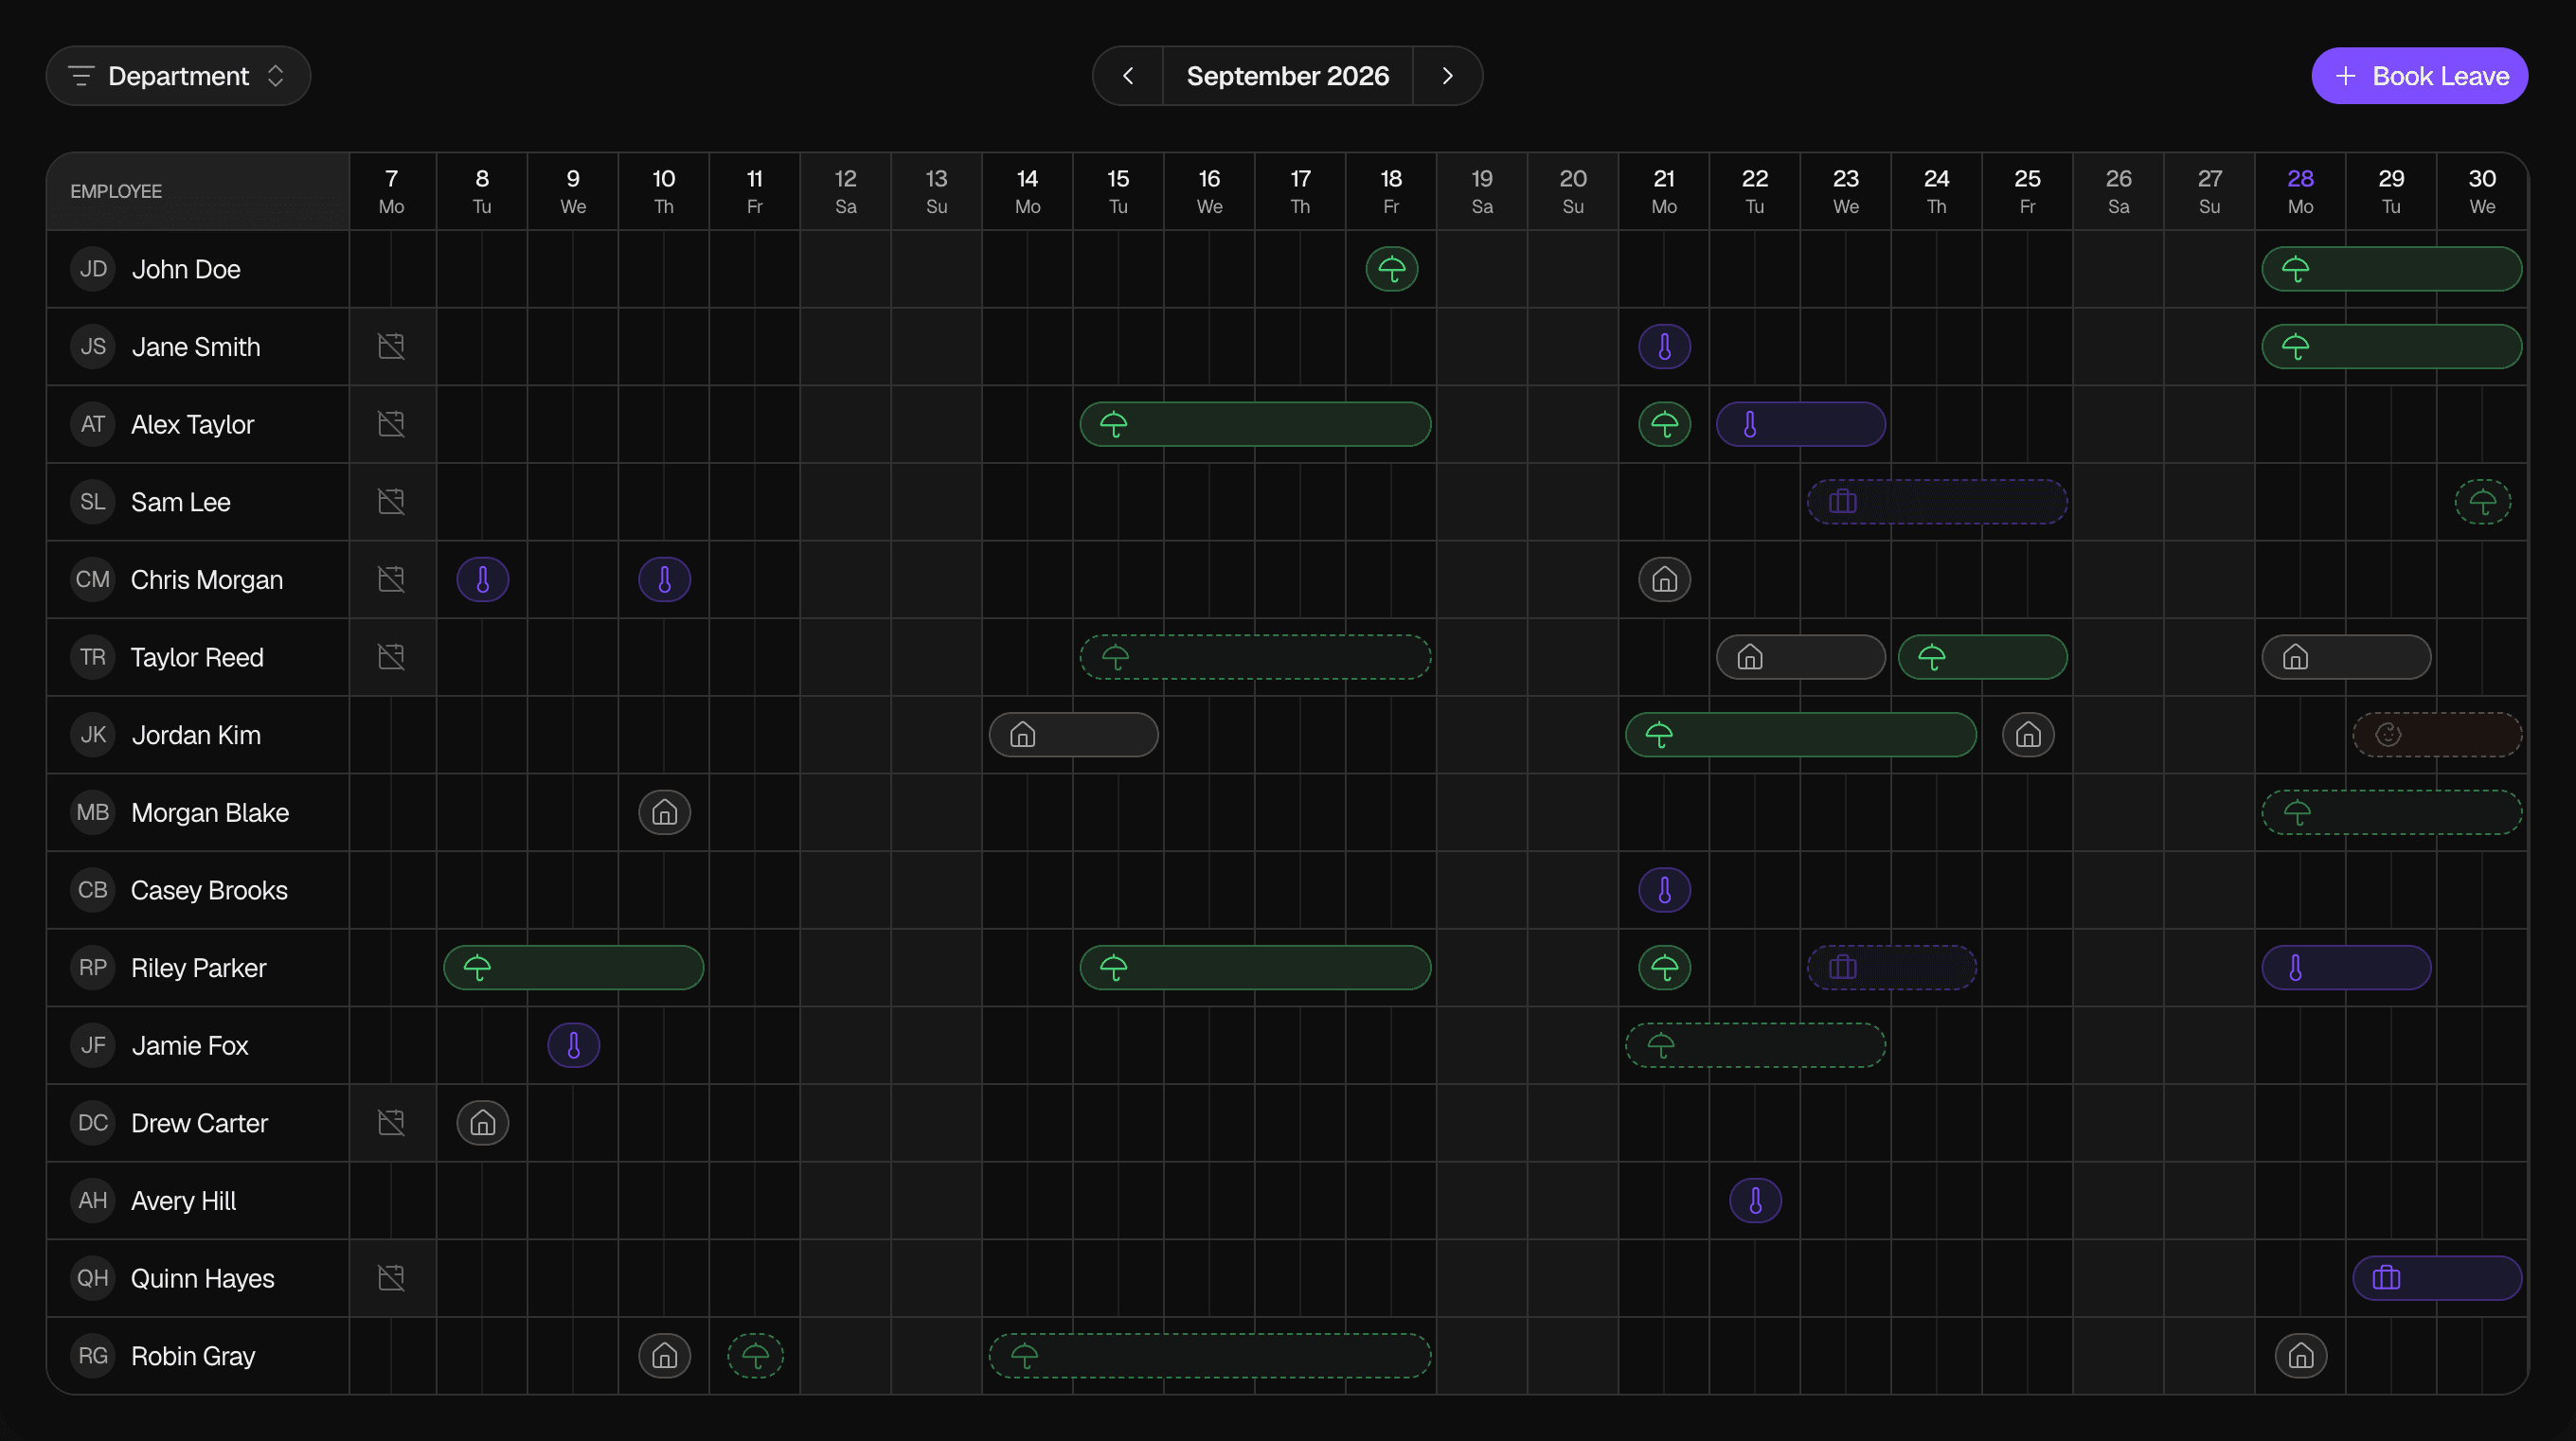The image size is (2576, 1441).
Task: Open John Doe's vacation bar starting 28th
Action: click(2391, 269)
